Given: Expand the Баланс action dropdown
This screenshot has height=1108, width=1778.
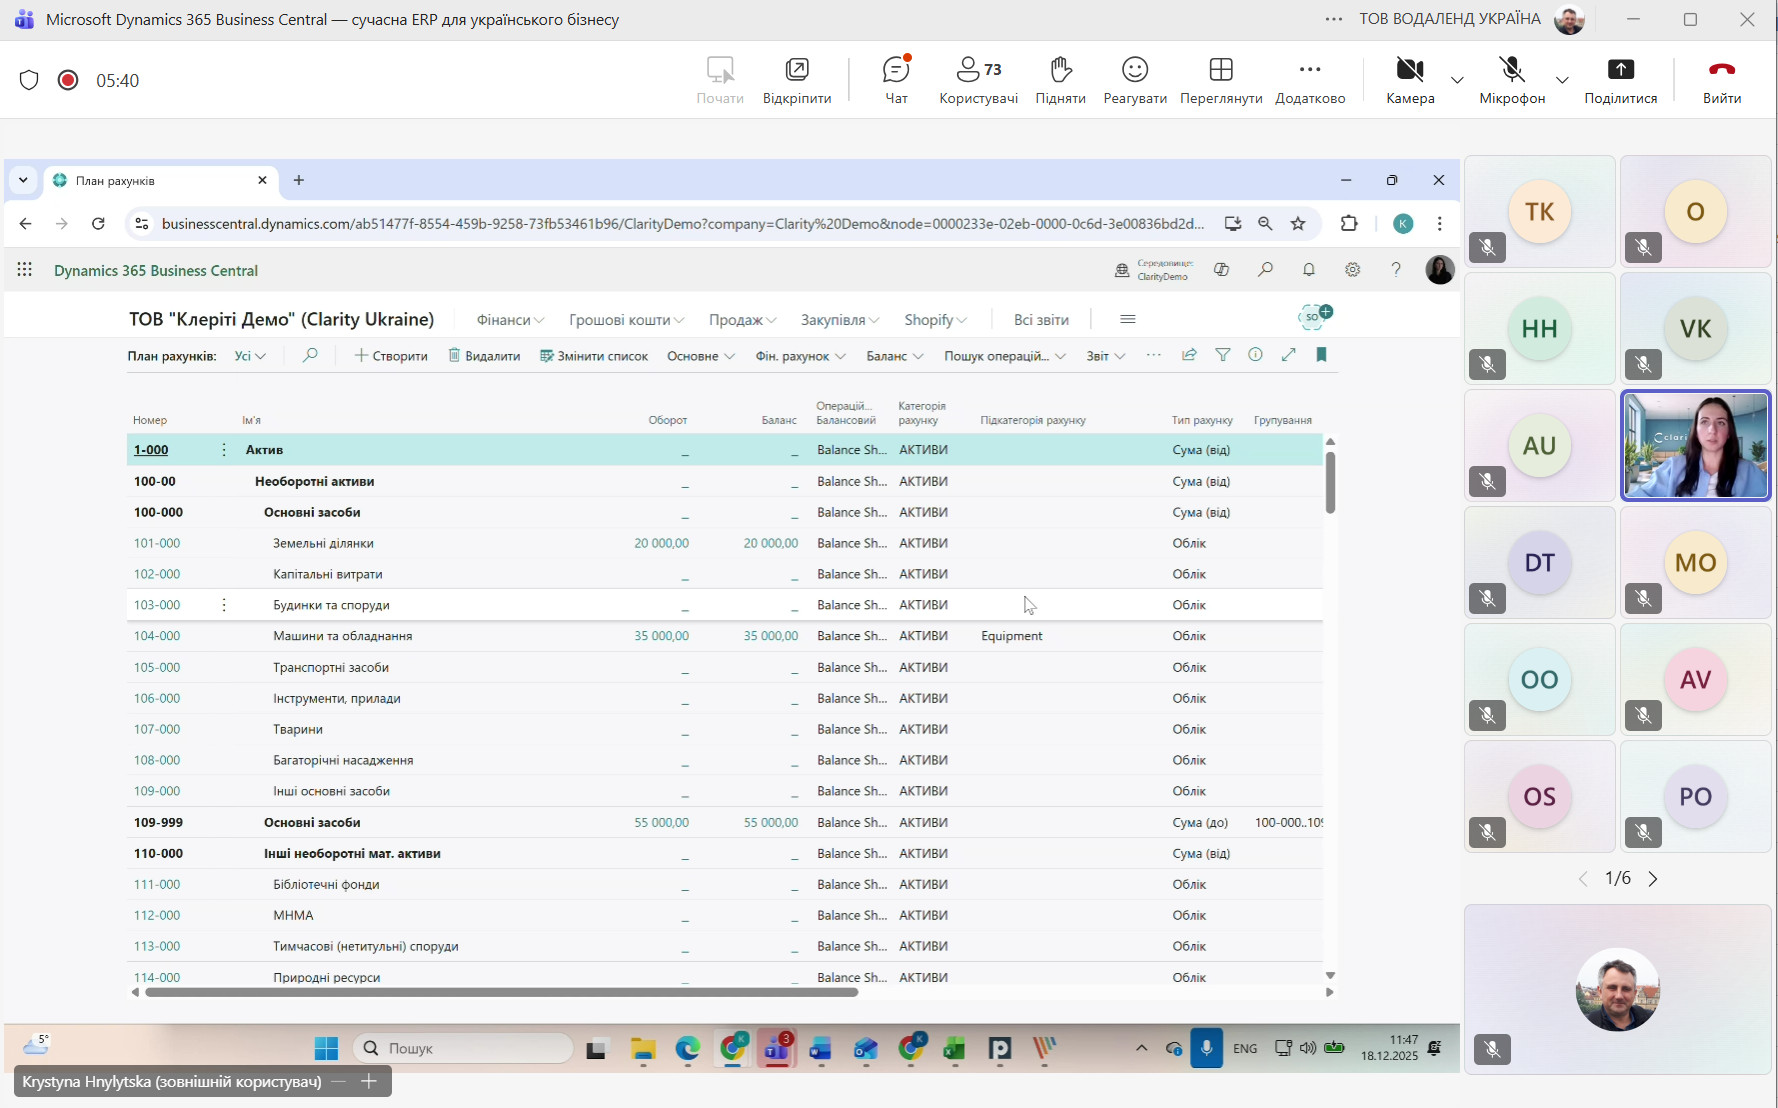Looking at the screenshot, I should tap(894, 356).
